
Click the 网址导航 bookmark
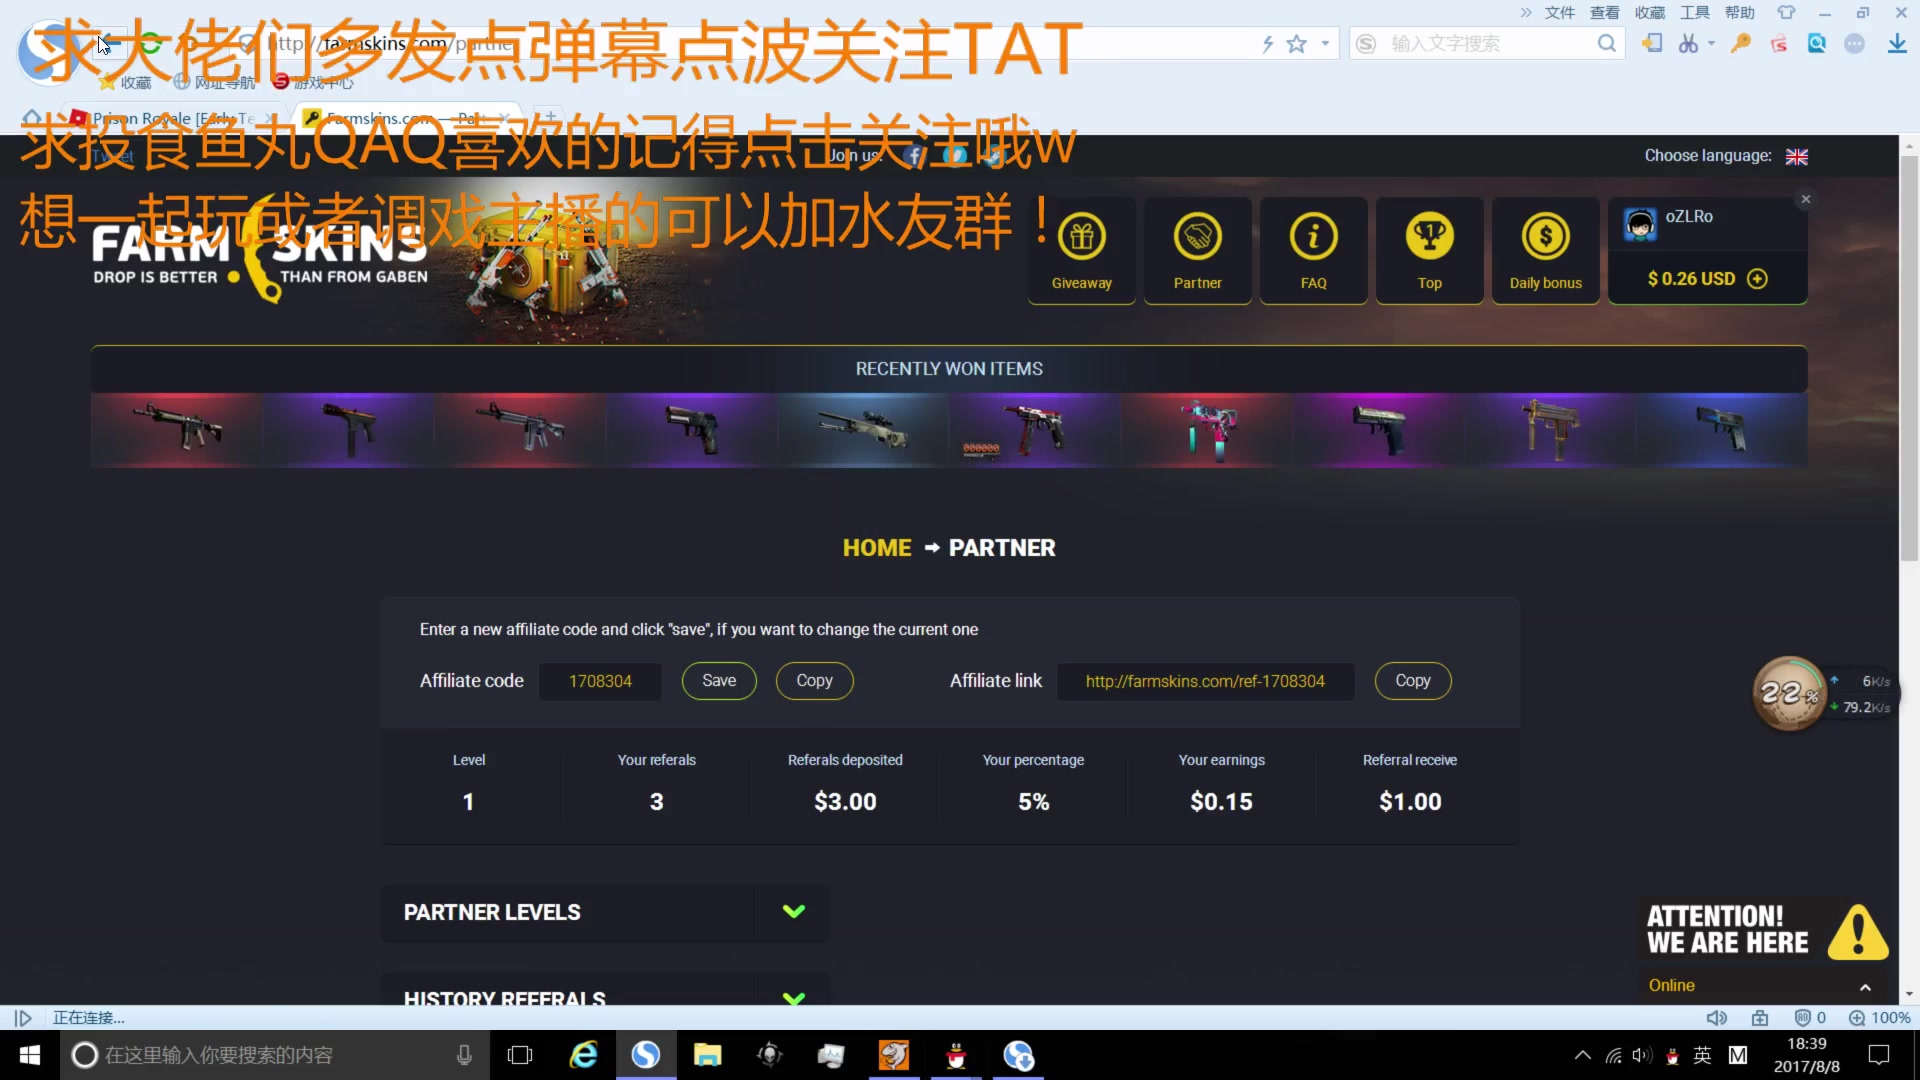(214, 82)
